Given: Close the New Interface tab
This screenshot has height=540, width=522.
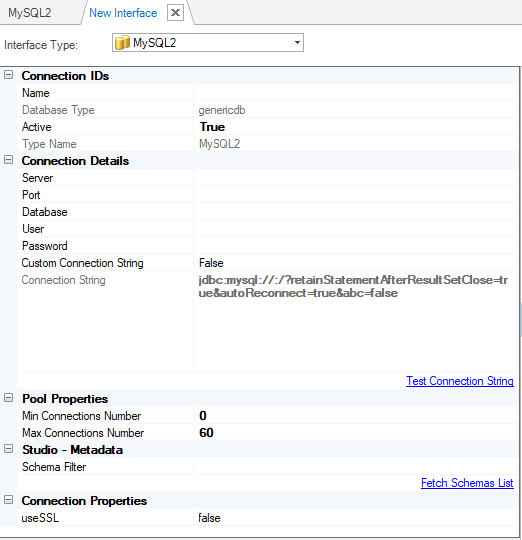Looking at the screenshot, I should click(175, 13).
